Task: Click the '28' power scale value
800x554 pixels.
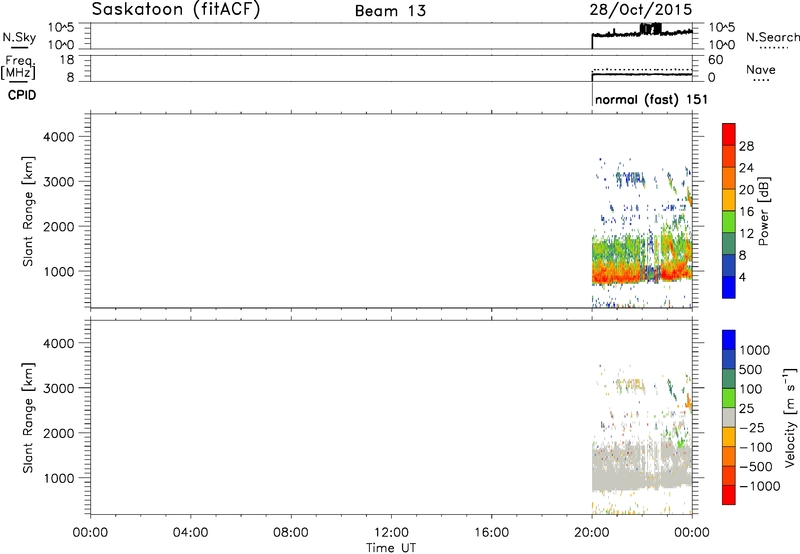Action: point(746,147)
